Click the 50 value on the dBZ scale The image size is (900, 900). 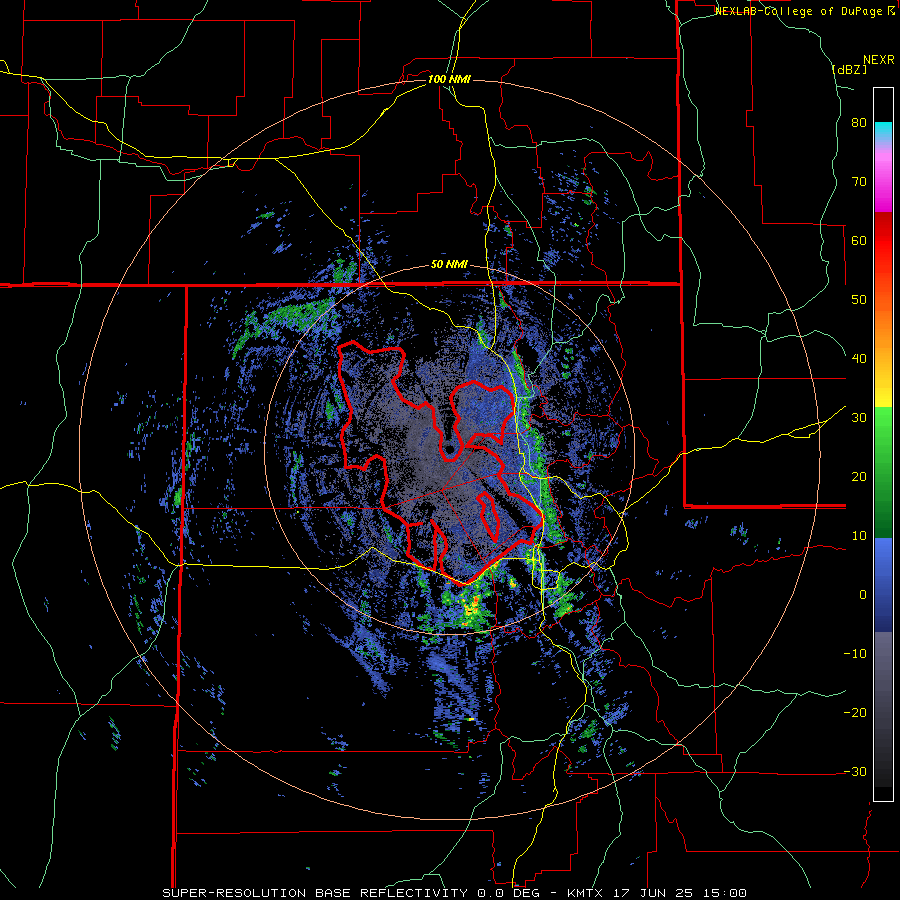(859, 300)
